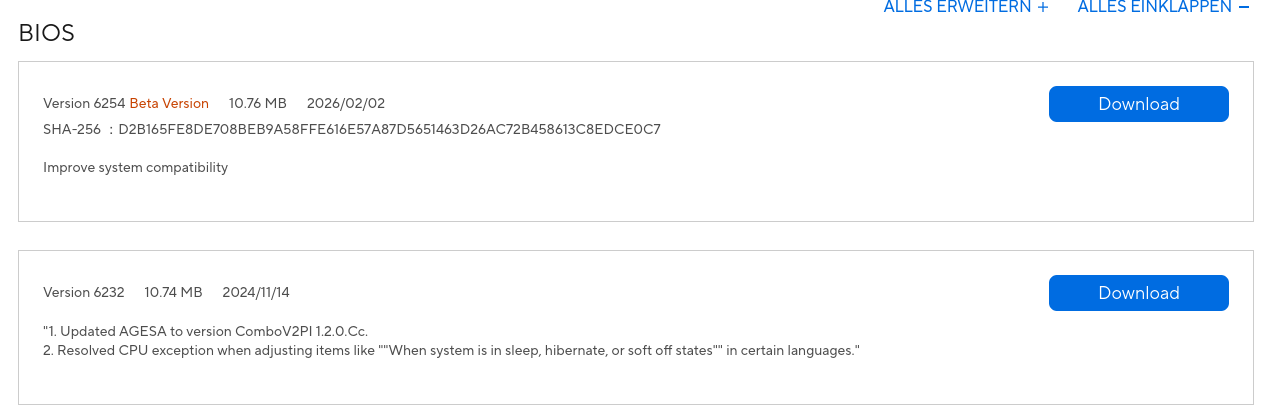Click the number 6254 in the first entry
This screenshot has height=414, width=1267.
click(110, 103)
